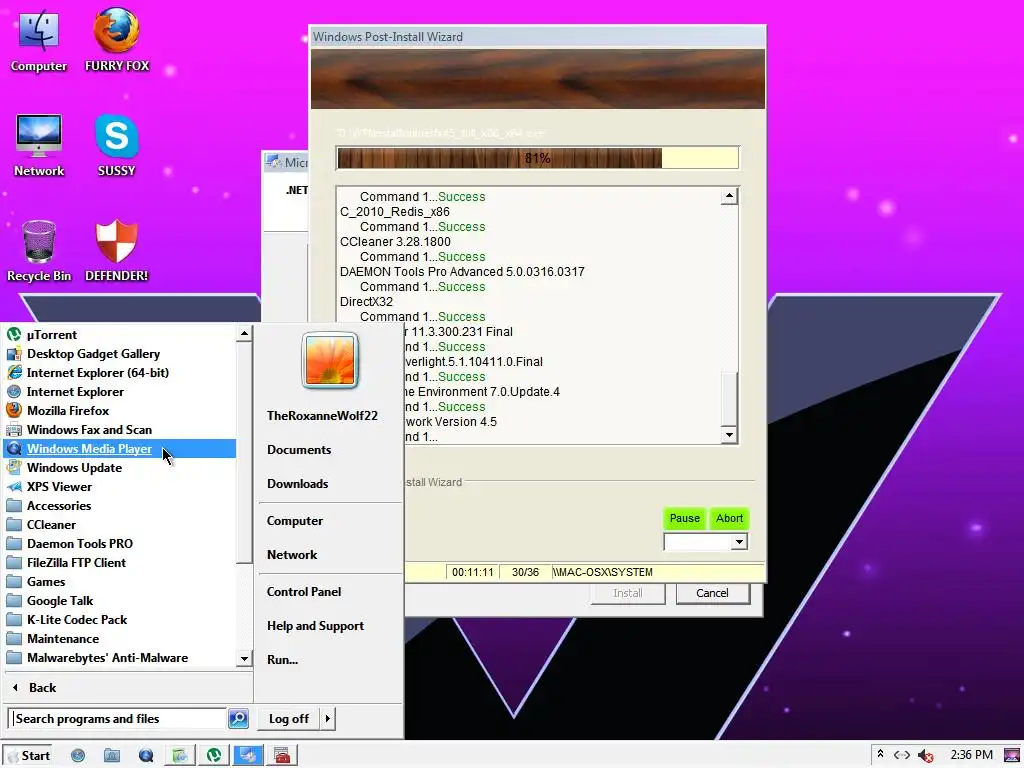Click the user account flower picture

(x=330, y=360)
